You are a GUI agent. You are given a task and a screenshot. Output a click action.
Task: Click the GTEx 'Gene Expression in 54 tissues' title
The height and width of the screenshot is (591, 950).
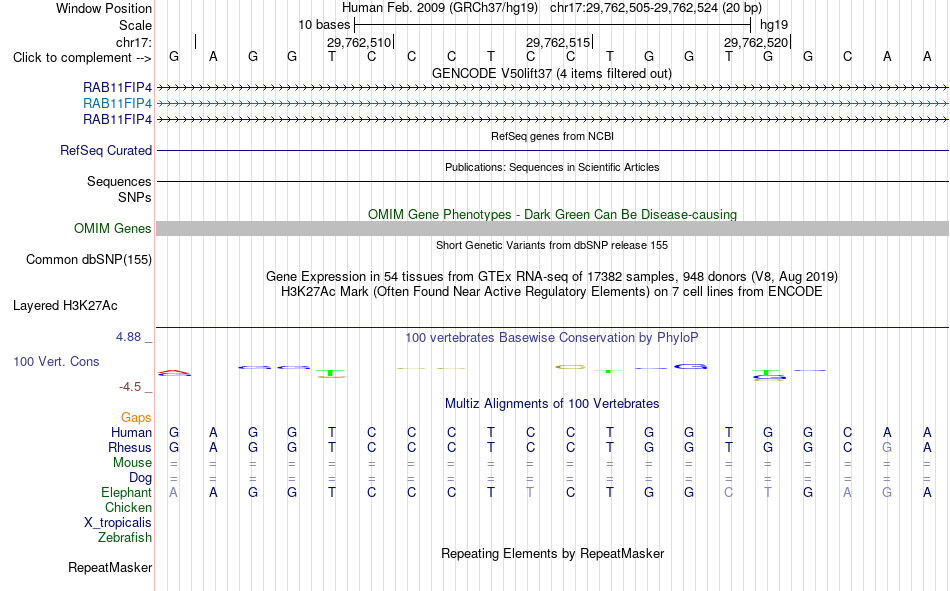point(552,276)
